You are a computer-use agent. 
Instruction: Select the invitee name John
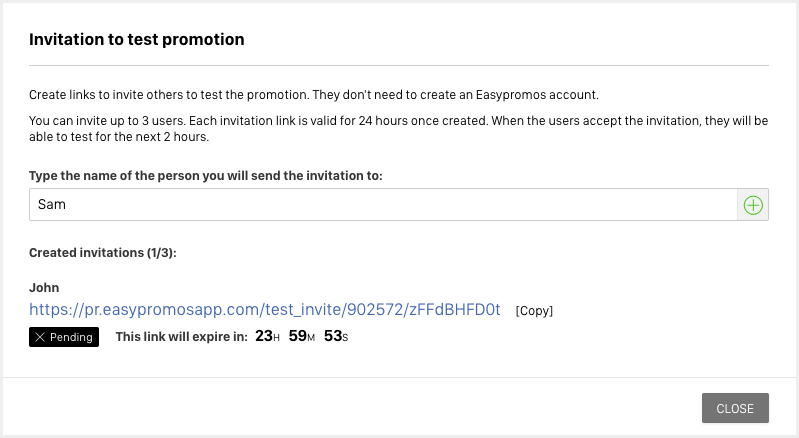click(x=44, y=288)
